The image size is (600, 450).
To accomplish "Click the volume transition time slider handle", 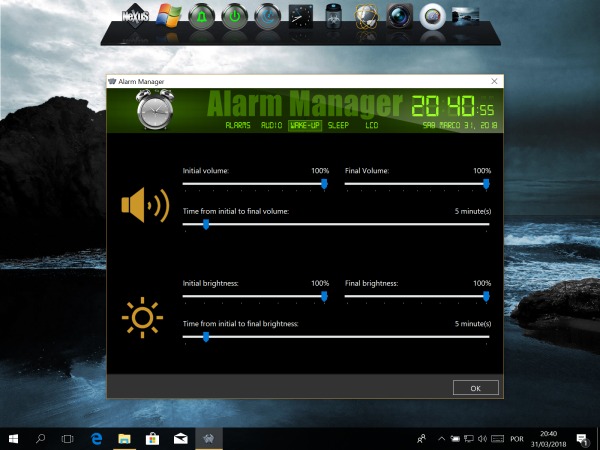I will (206, 224).
